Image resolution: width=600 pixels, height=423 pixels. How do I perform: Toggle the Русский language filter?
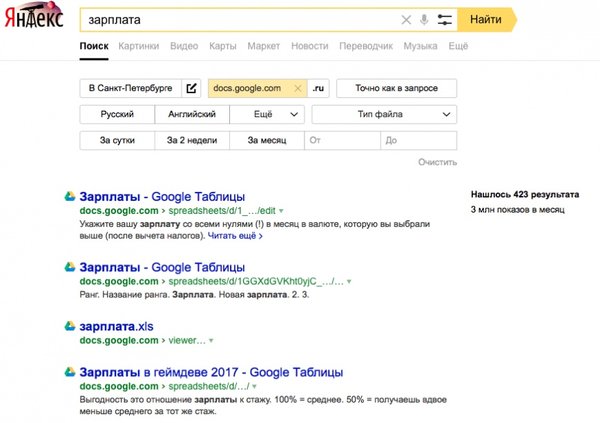[x=117, y=115]
